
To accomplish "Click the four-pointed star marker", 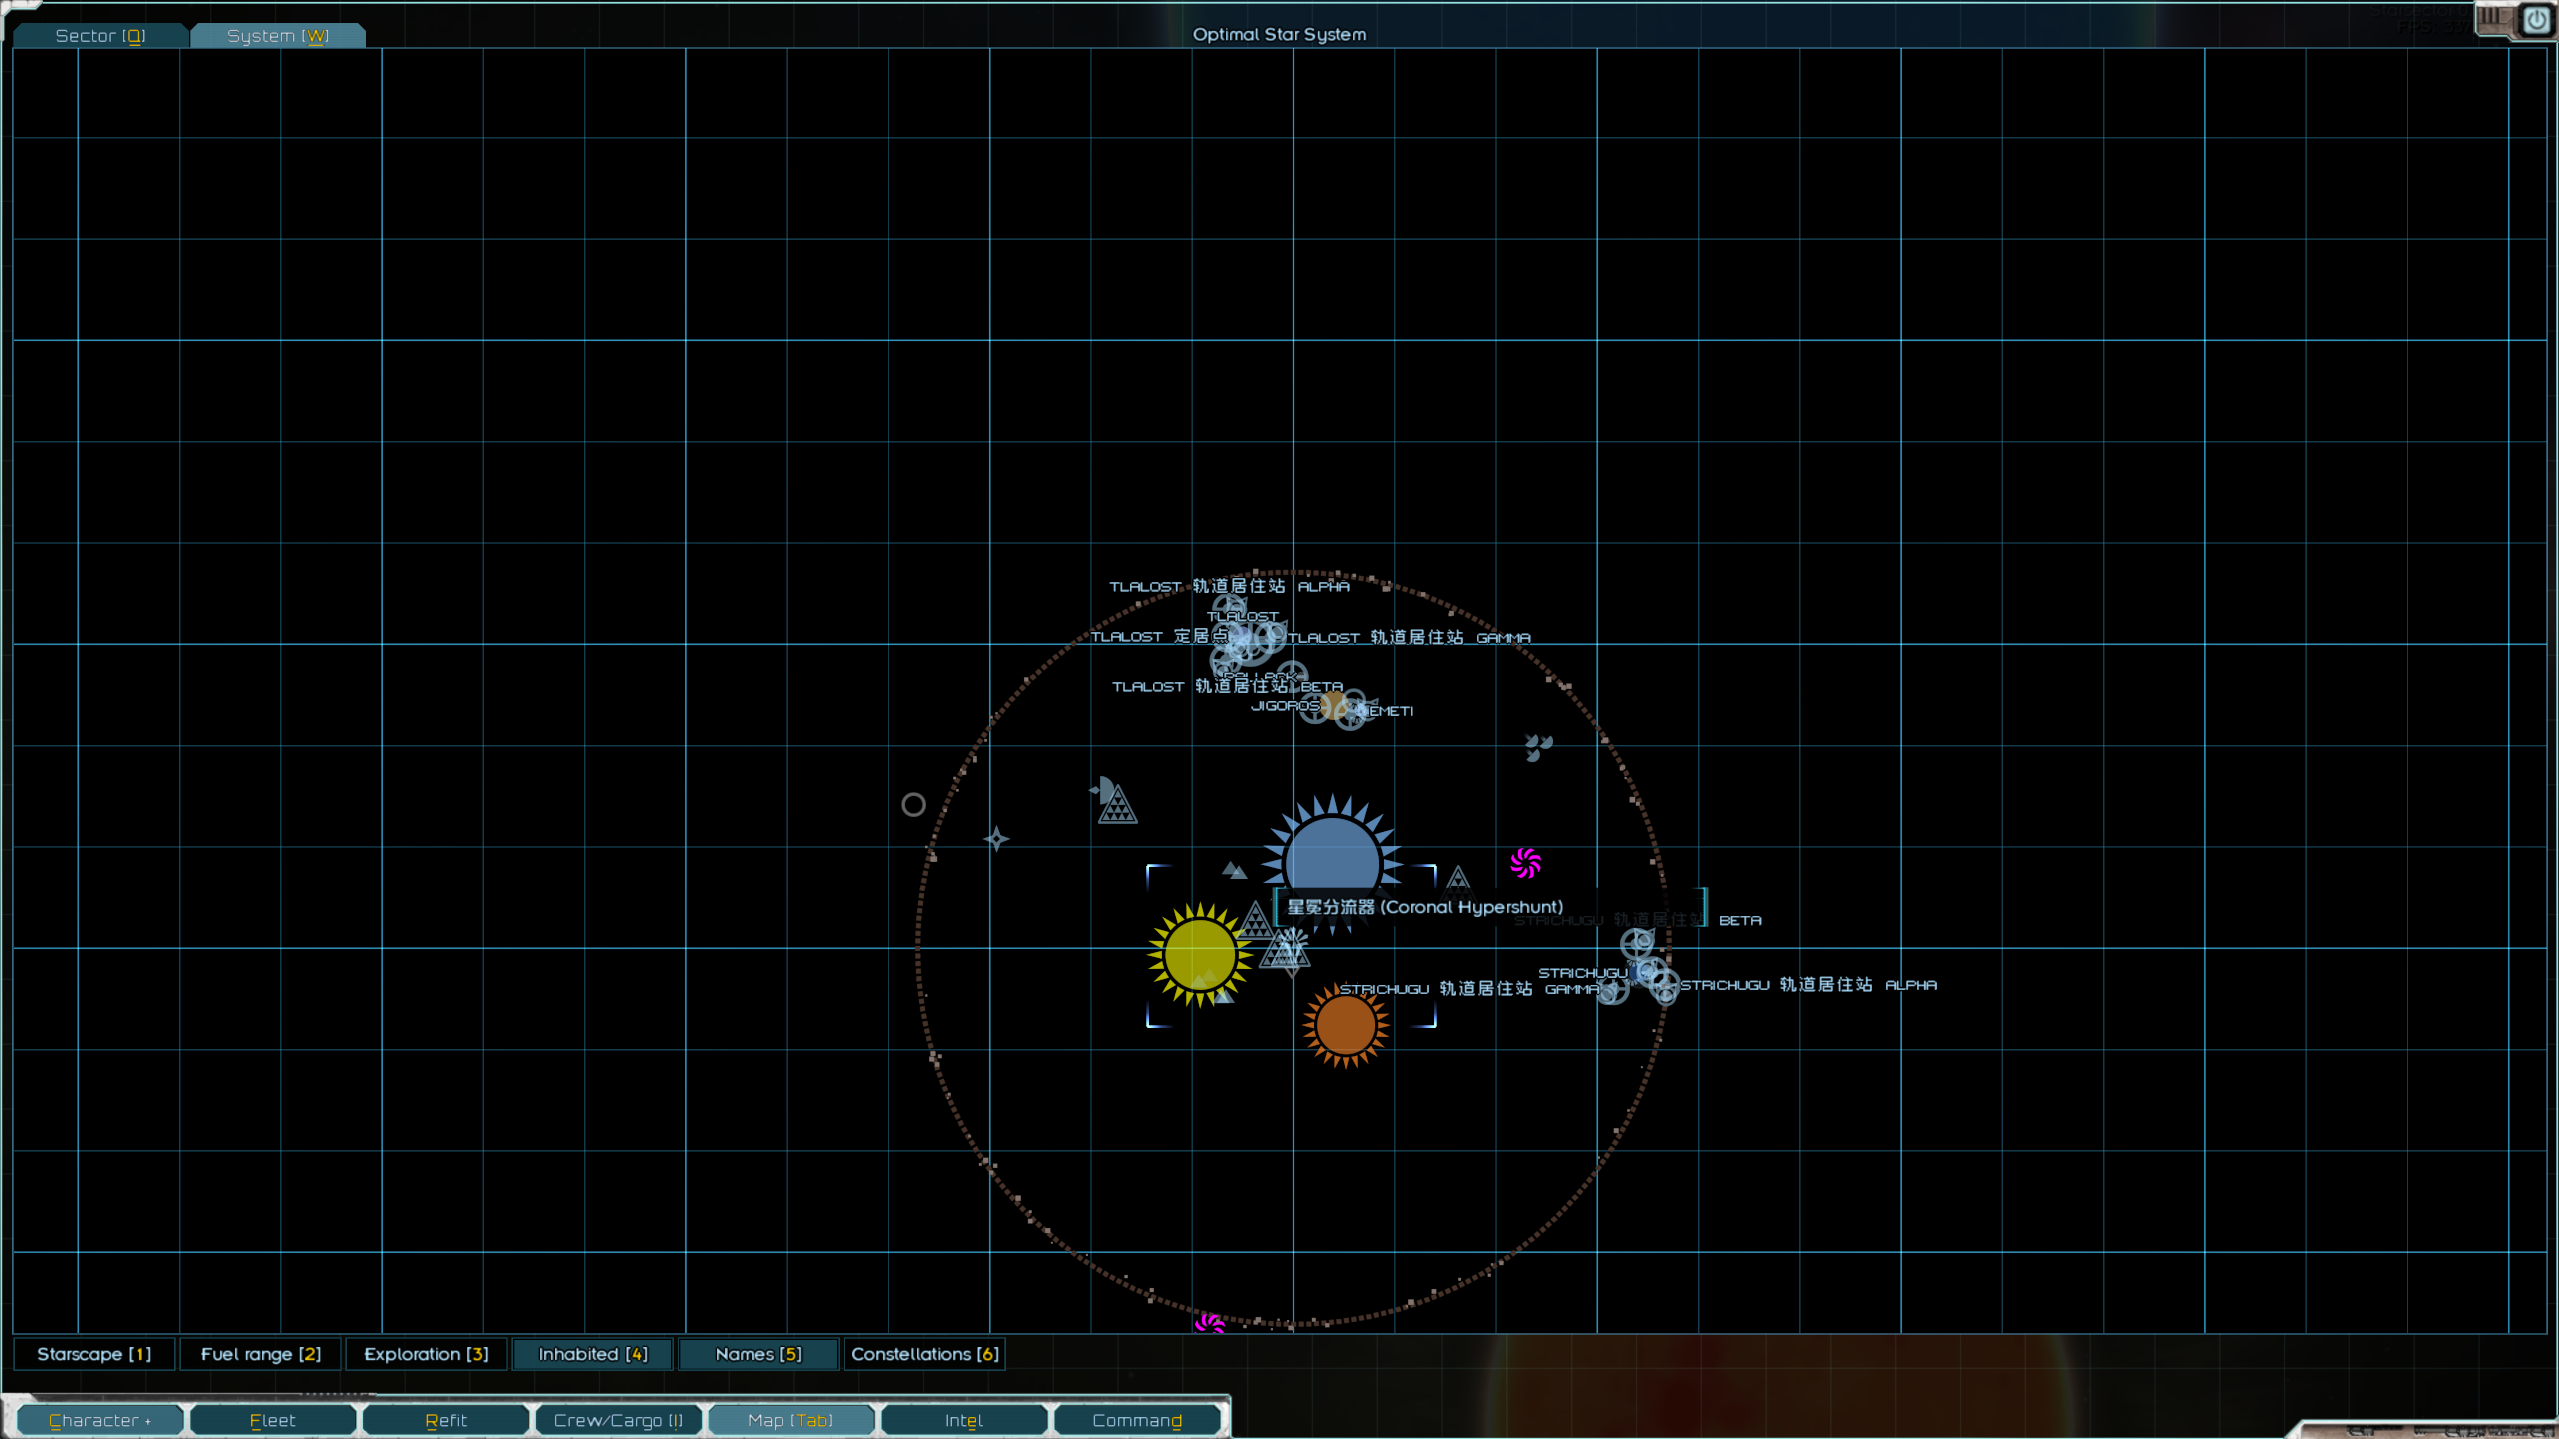I will (x=996, y=838).
